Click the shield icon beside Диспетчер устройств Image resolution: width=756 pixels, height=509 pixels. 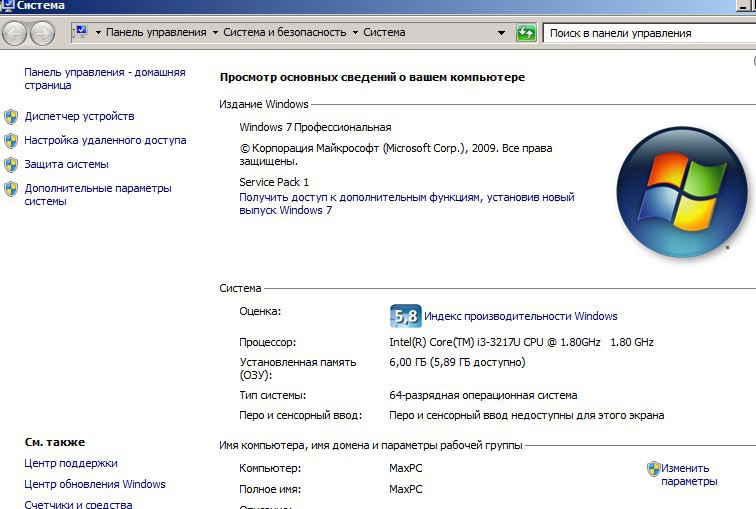pos(11,117)
